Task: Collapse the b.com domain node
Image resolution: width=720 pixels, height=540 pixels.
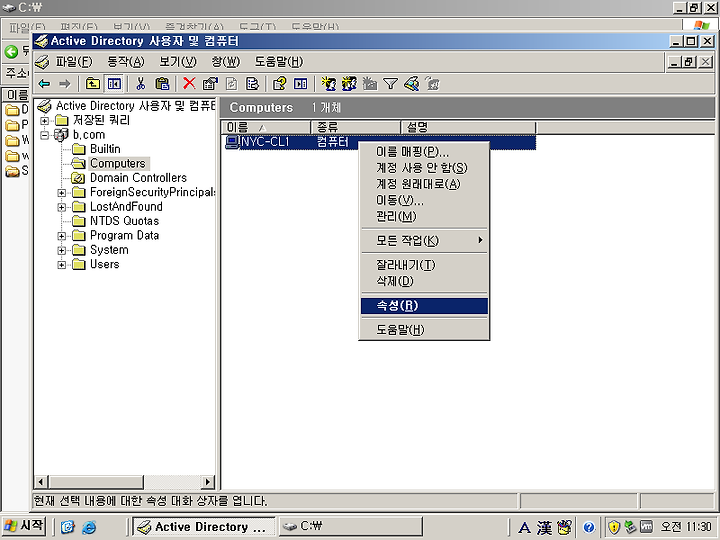Action: 45,135
